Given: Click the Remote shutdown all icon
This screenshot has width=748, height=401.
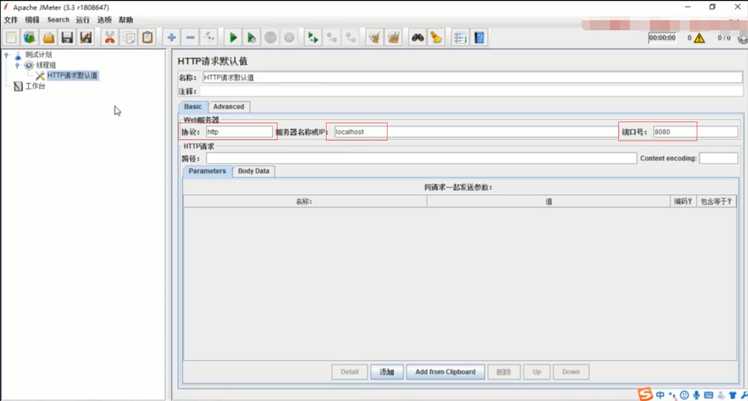Looking at the screenshot, I should 351,37.
